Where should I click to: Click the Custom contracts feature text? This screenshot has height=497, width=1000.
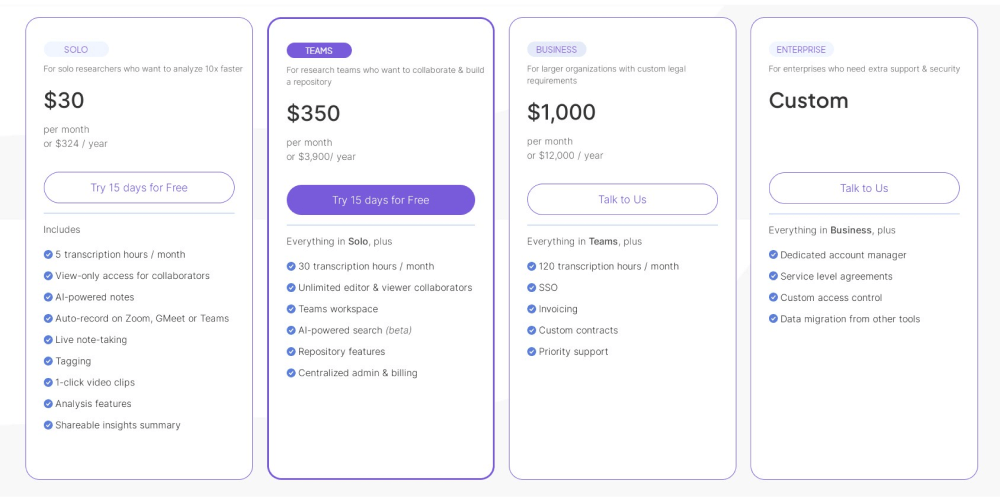pyautogui.click(x=578, y=330)
